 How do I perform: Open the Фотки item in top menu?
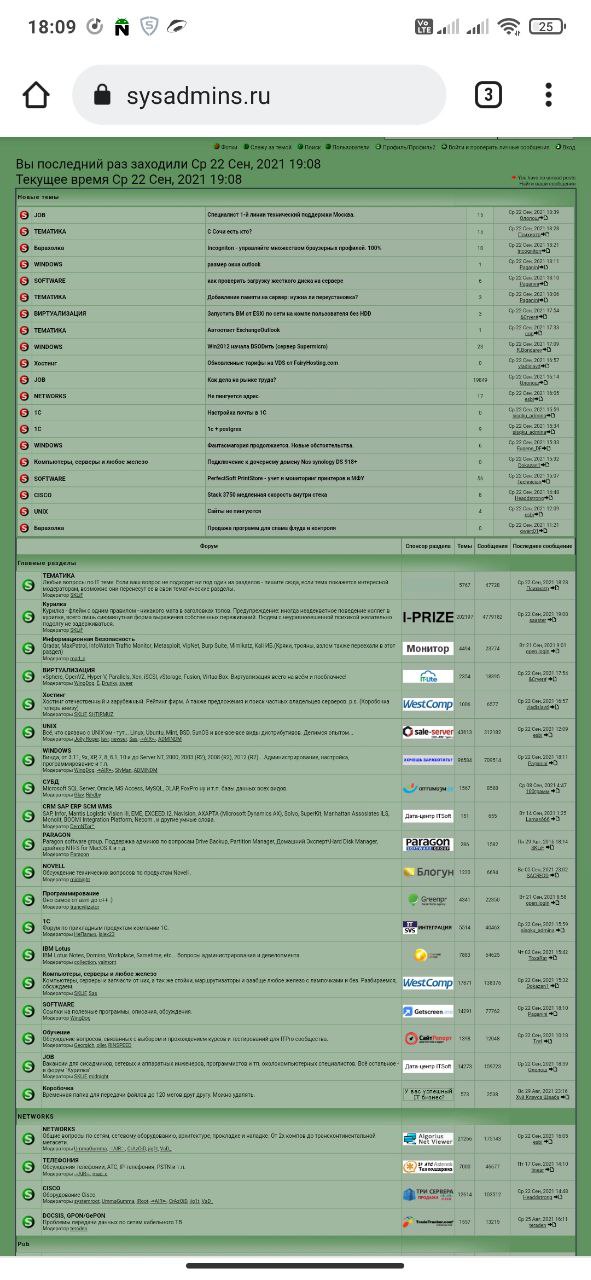(x=227, y=147)
